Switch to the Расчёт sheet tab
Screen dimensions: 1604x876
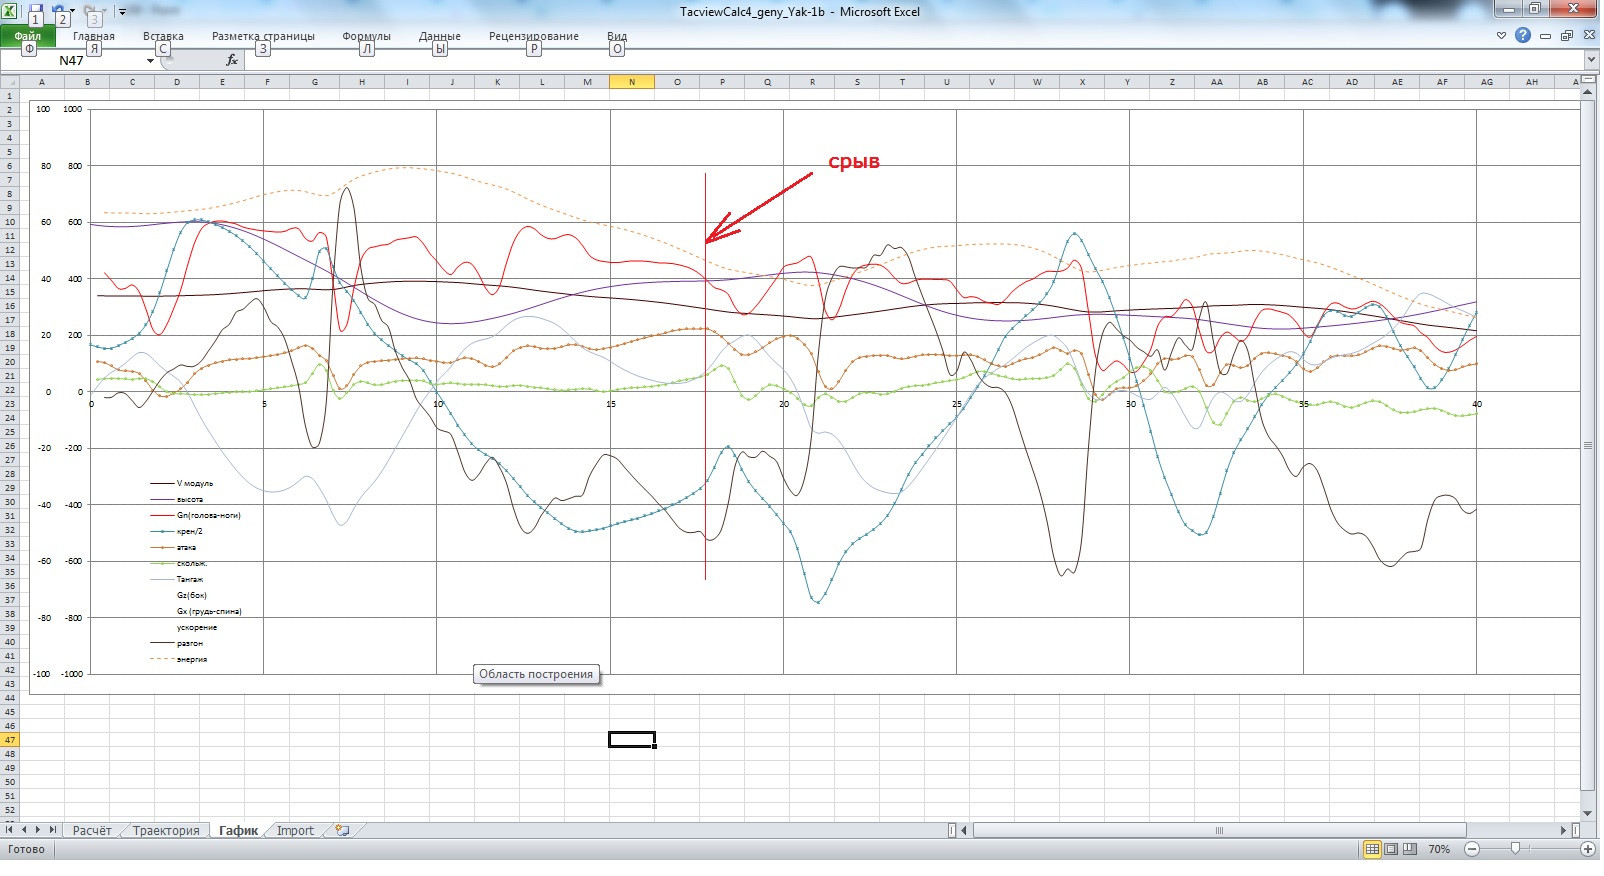point(92,830)
